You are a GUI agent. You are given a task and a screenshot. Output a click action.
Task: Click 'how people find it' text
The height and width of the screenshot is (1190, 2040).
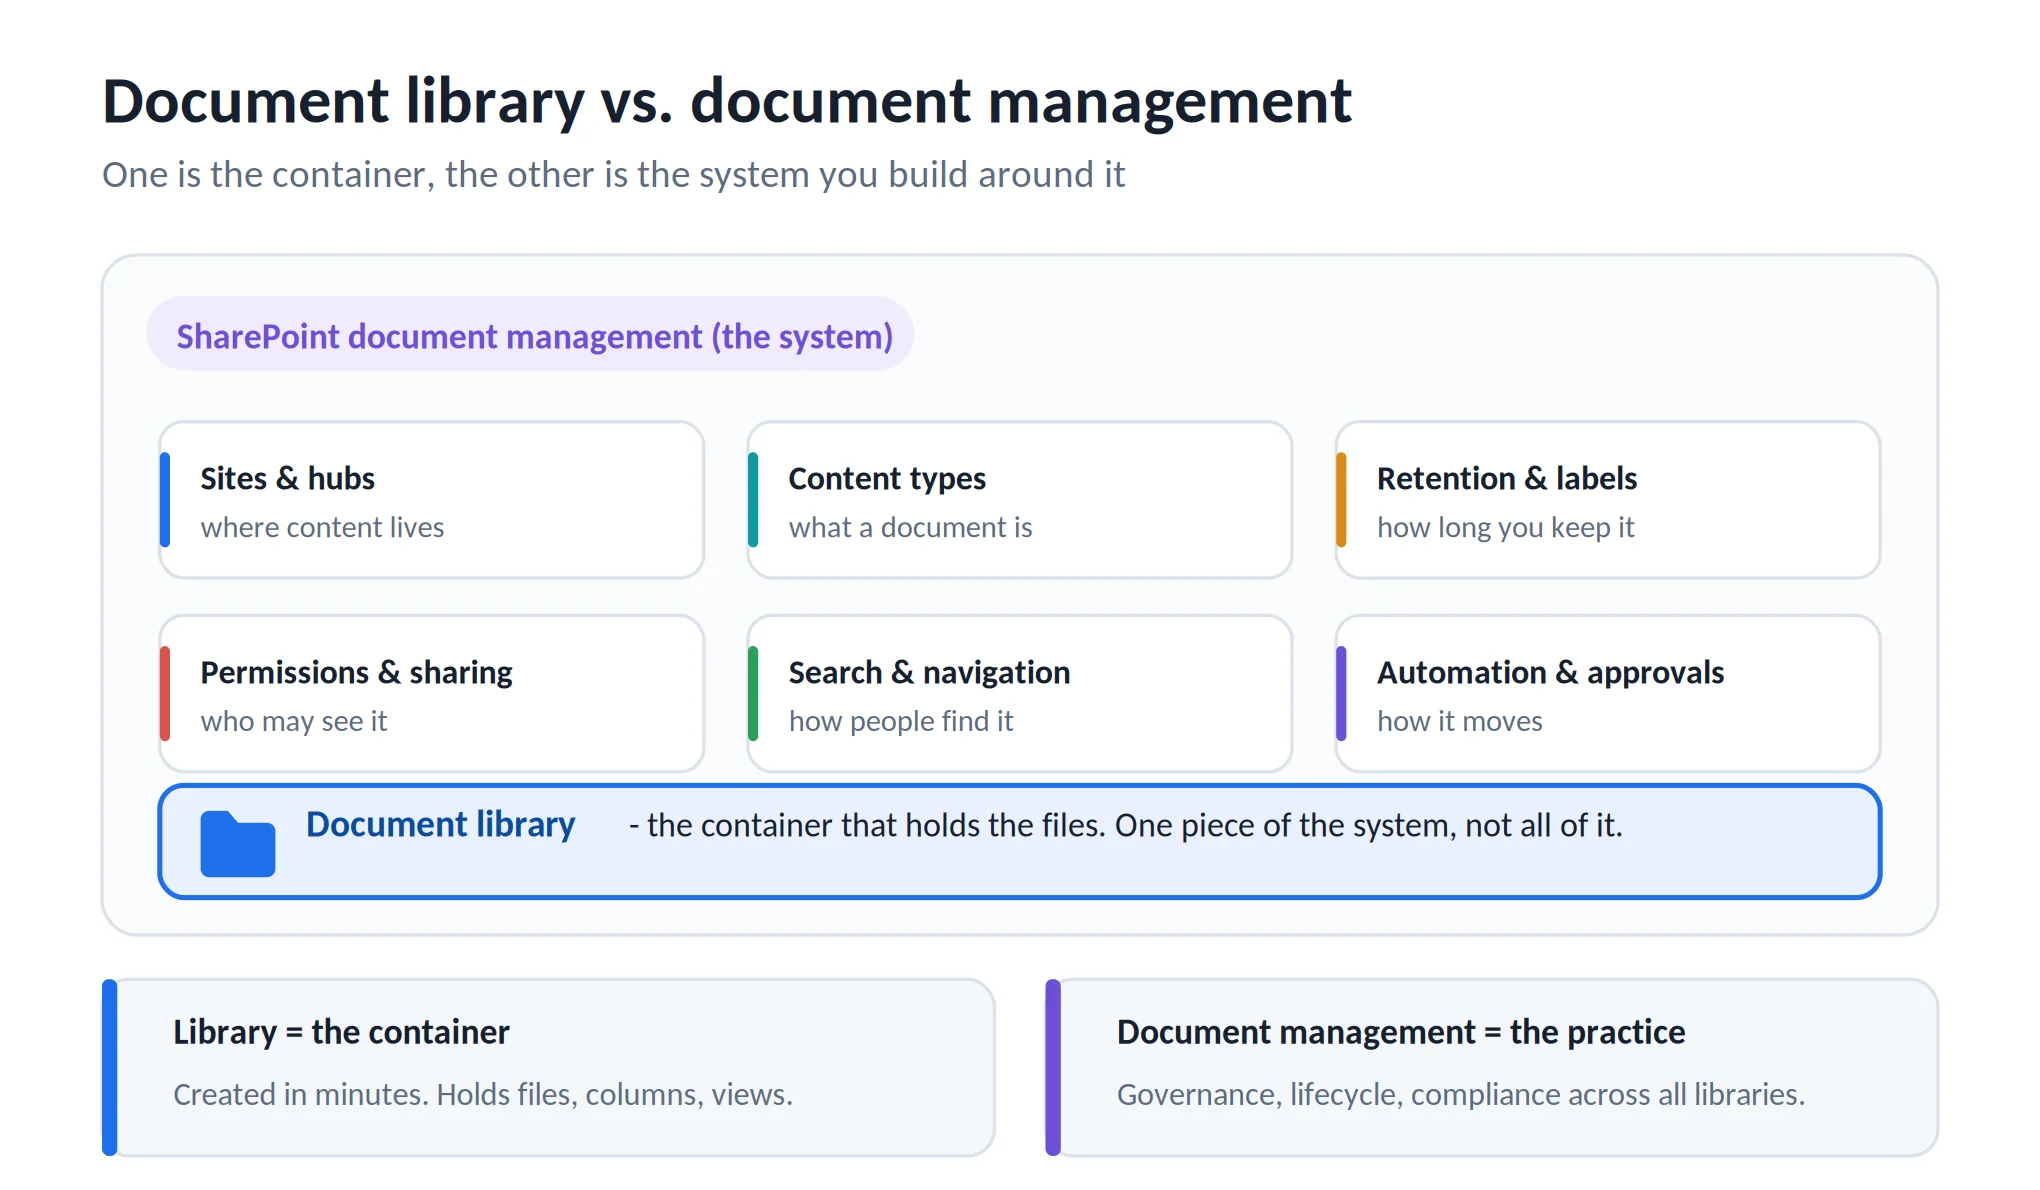pyautogui.click(x=901, y=721)
